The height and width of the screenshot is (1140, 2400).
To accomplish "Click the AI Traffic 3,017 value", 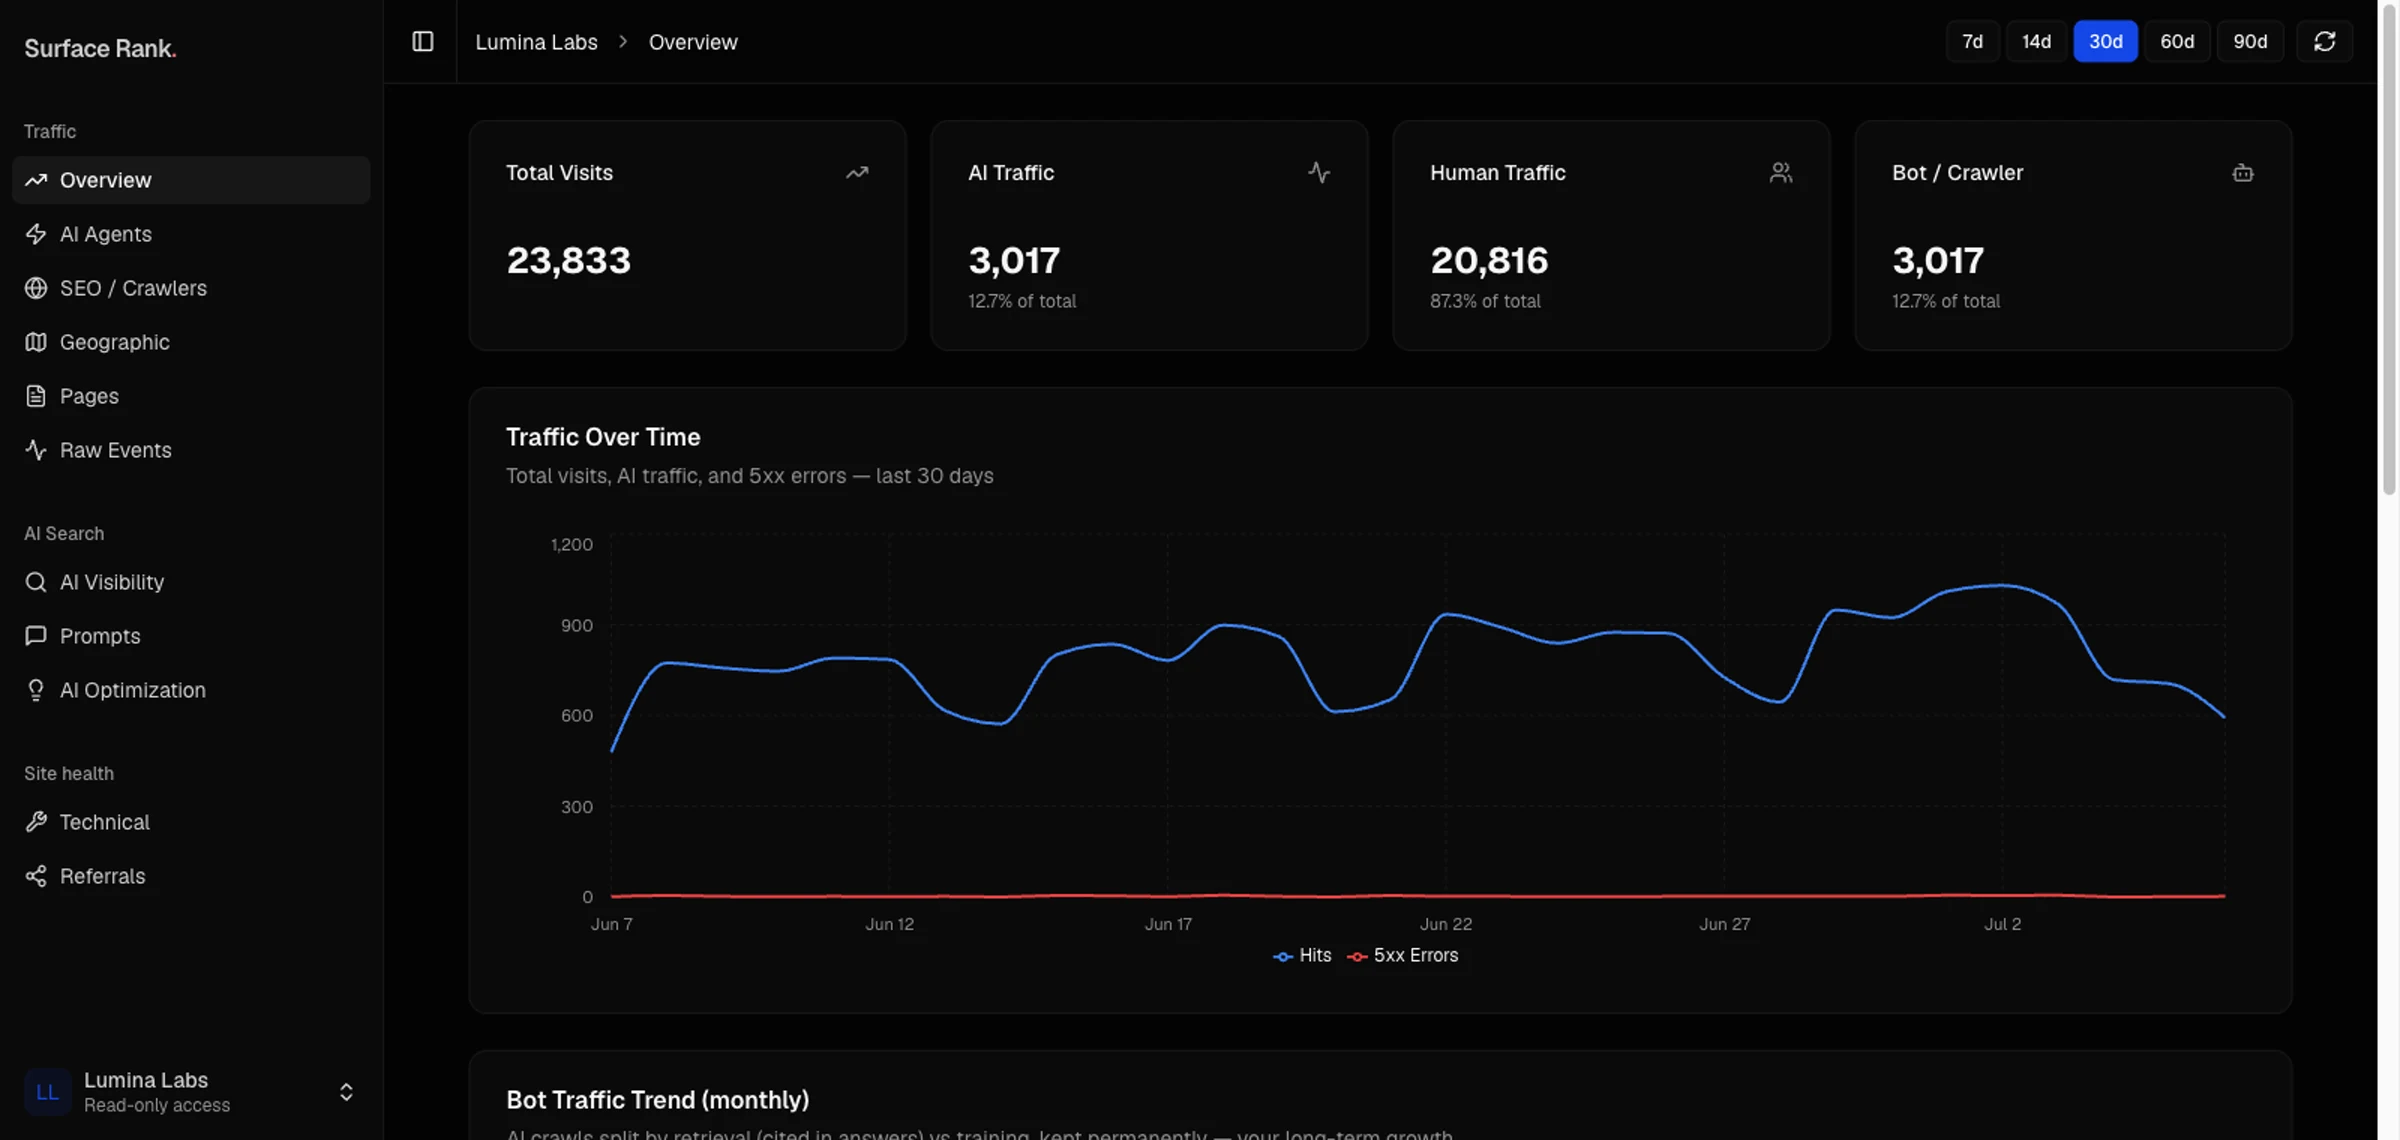I will [x=1014, y=261].
